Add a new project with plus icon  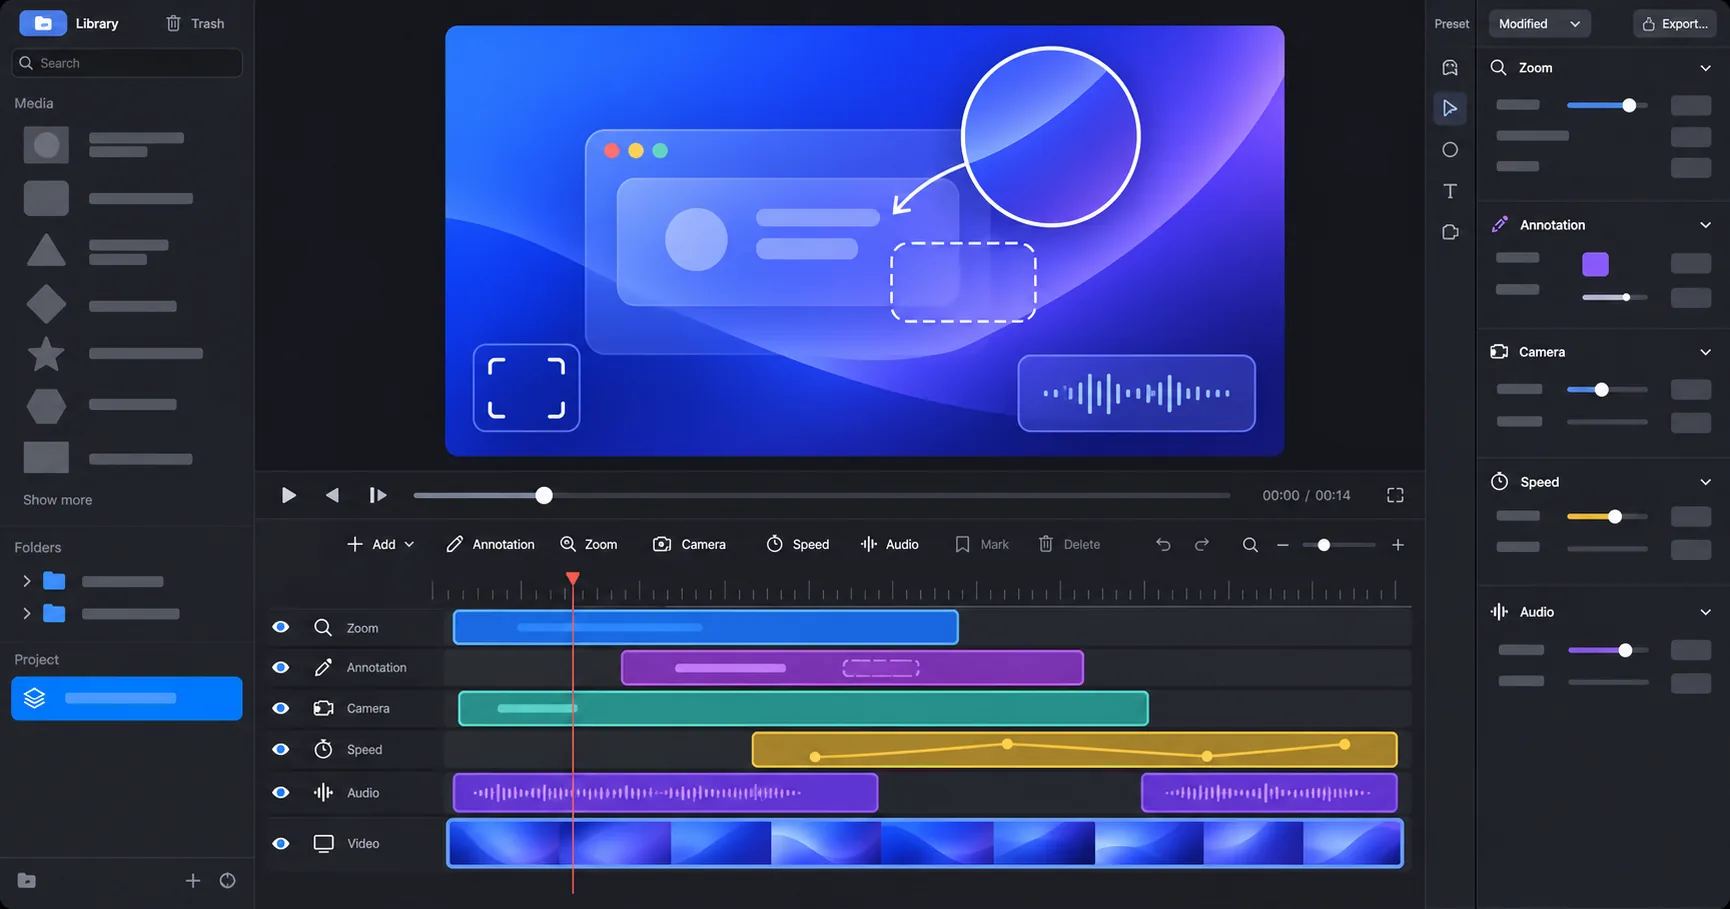tap(193, 881)
